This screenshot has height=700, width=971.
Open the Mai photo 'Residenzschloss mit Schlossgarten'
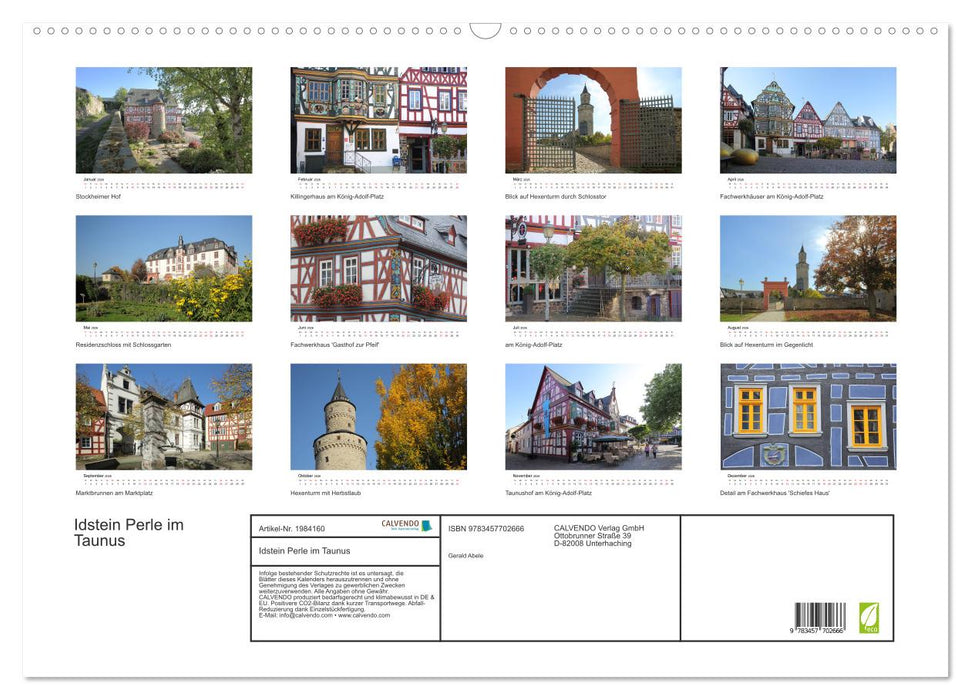[163, 267]
